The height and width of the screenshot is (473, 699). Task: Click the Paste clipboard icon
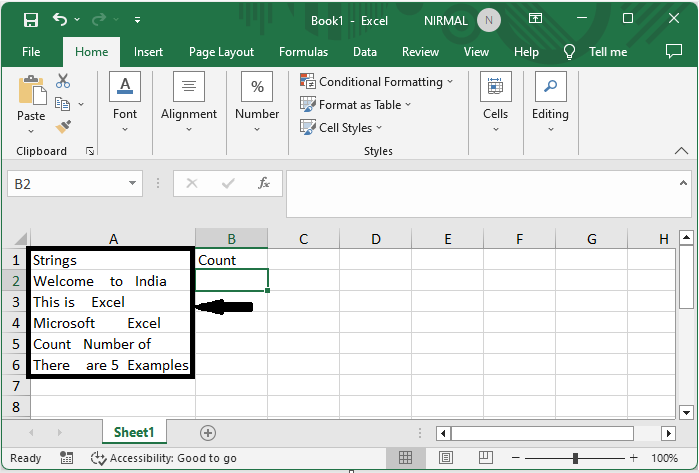pyautogui.click(x=32, y=90)
